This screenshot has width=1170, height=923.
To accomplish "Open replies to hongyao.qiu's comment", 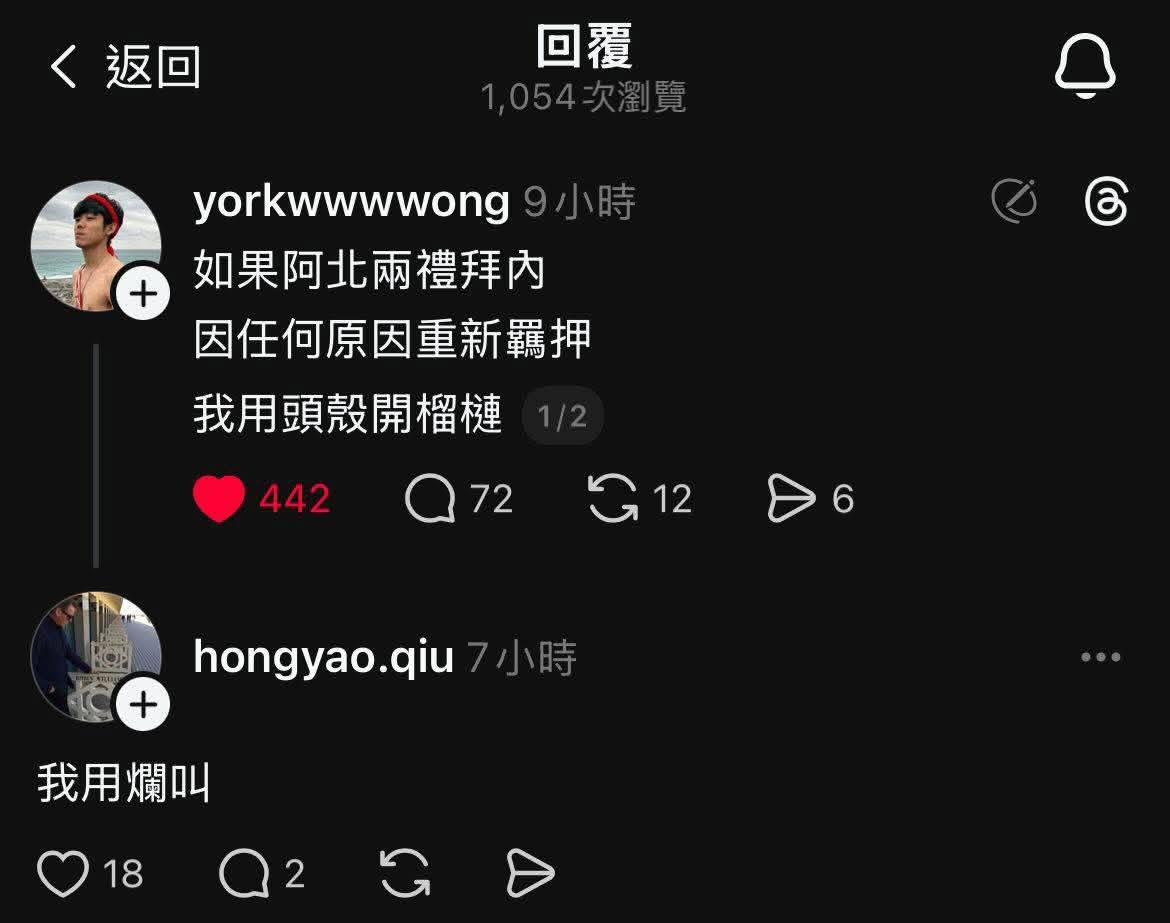I will pos(244,873).
